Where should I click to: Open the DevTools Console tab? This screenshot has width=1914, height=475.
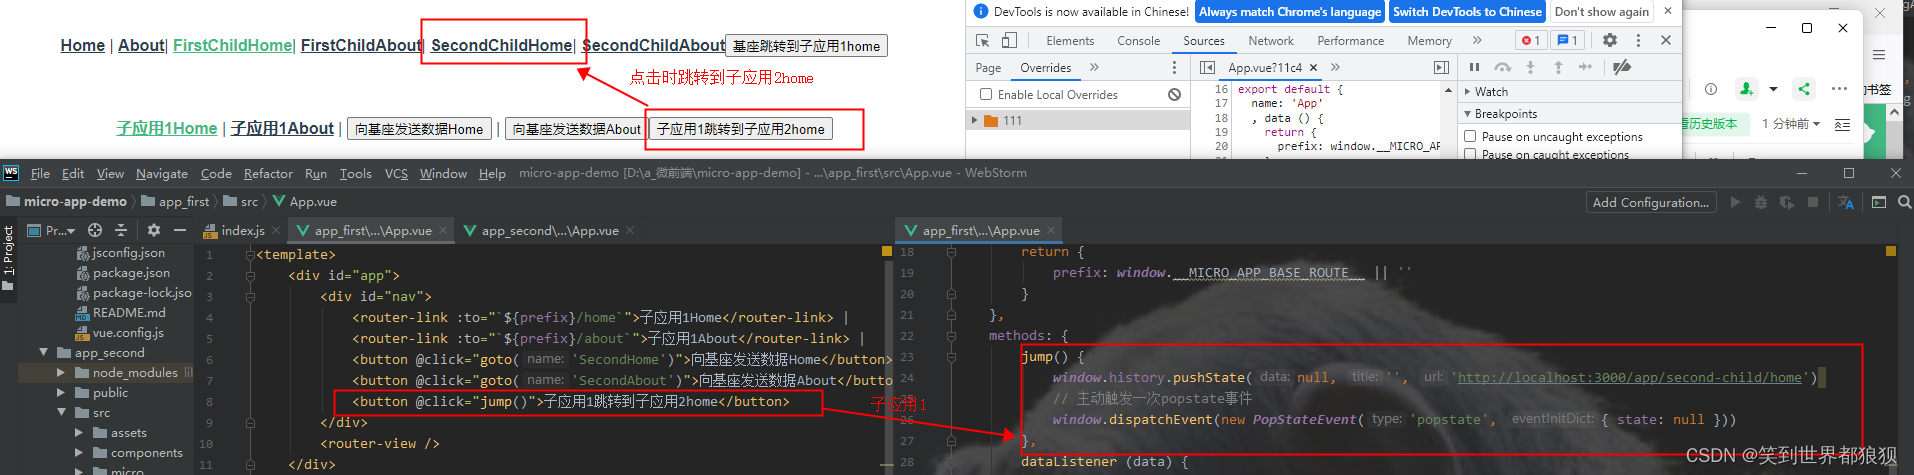(1138, 40)
